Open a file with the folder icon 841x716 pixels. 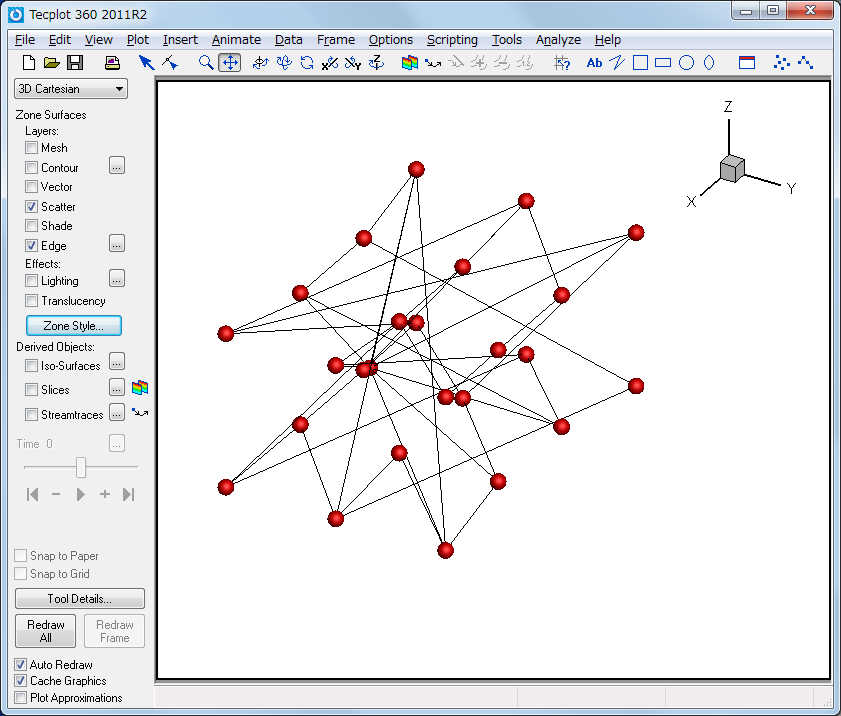tap(51, 63)
